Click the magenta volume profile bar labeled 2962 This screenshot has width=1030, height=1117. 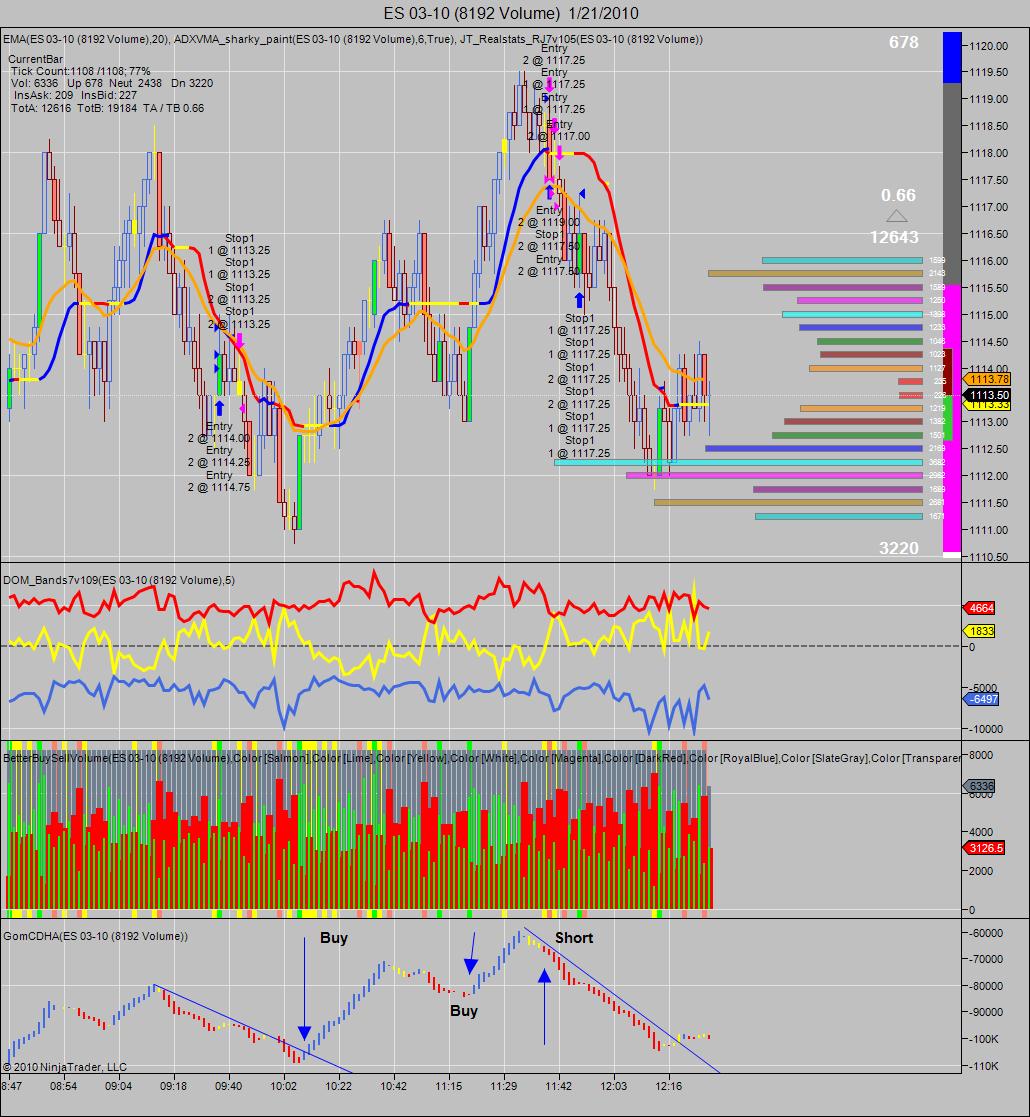[x=774, y=475]
